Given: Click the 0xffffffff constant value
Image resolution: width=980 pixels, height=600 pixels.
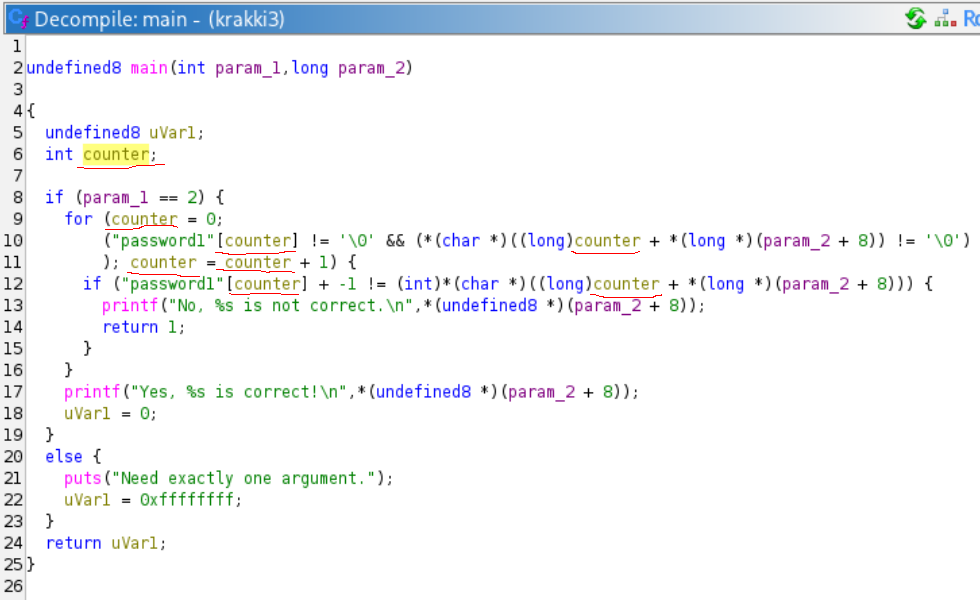Looking at the screenshot, I should 189,499.
